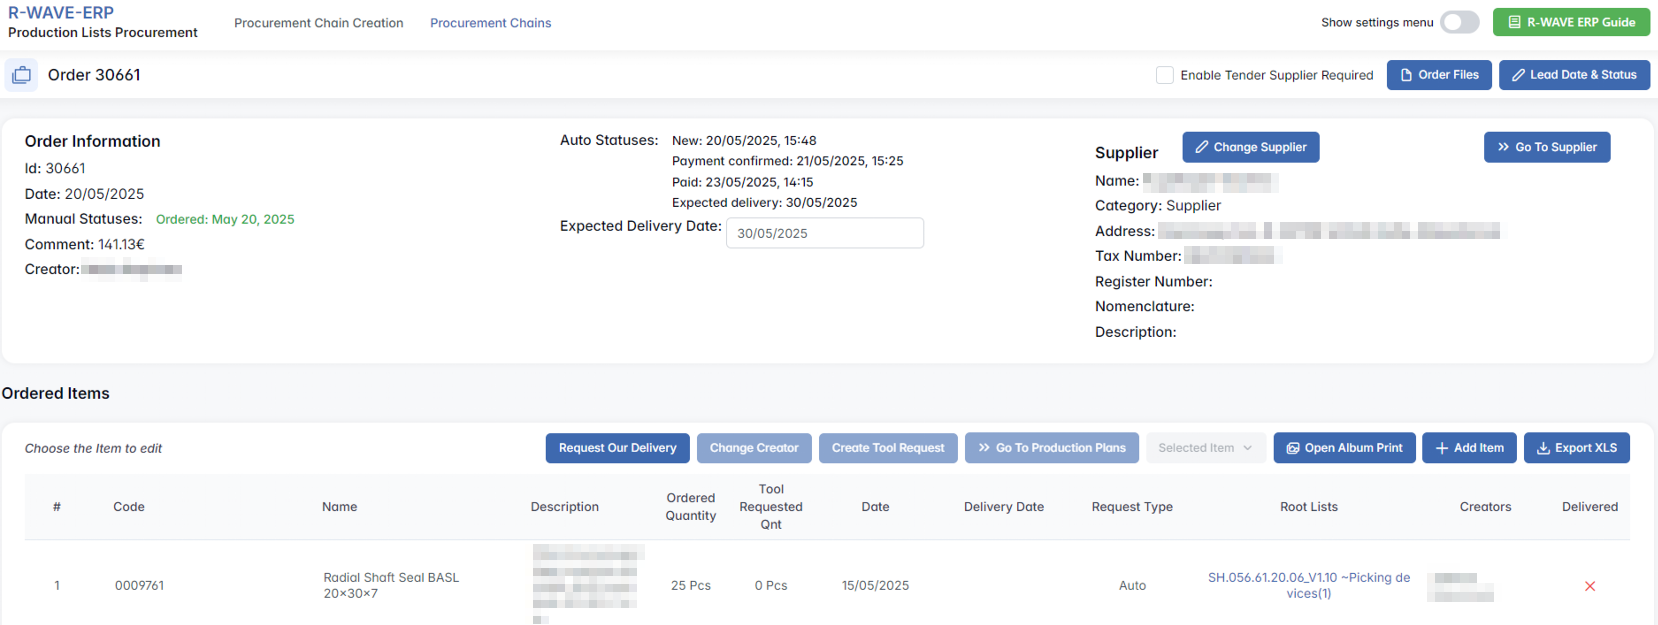
Task: Go To Production Plans
Action: click(x=1051, y=448)
